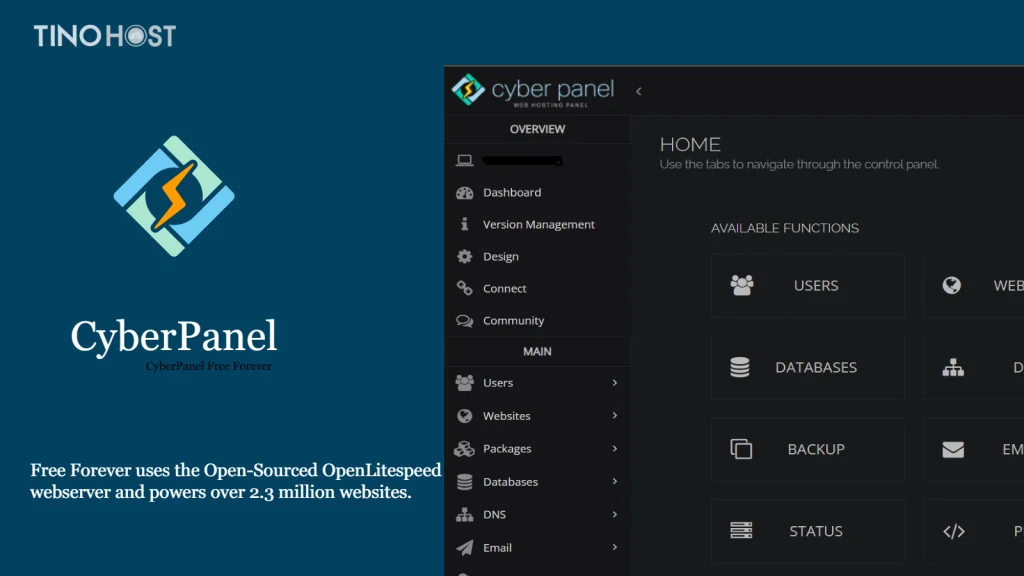This screenshot has width=1024, height=576.
Task: Click the Connect chain-link icon
Action: click(464, 288)
